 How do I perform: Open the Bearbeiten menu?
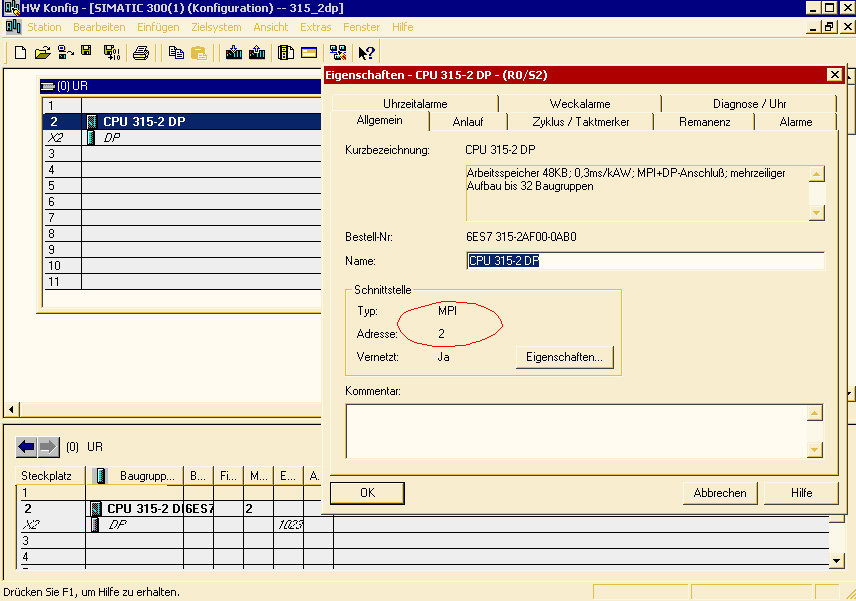tap(99, 27)
